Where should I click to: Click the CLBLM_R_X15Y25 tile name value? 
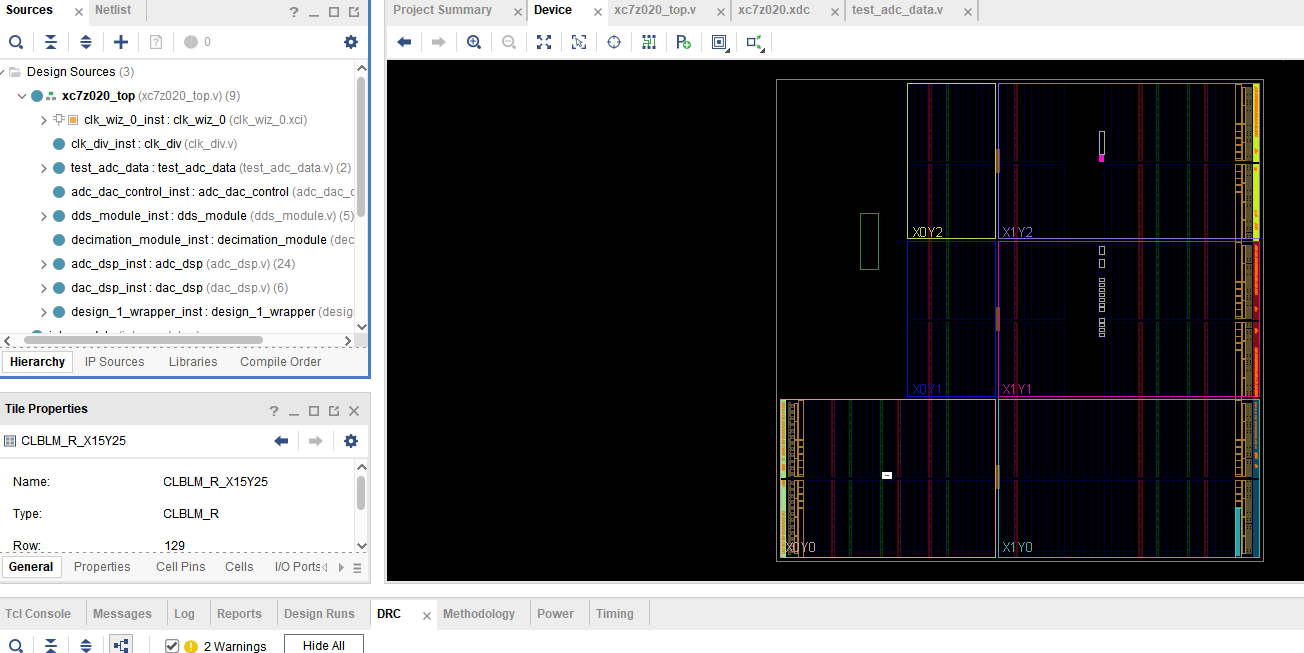coord(215,481)
